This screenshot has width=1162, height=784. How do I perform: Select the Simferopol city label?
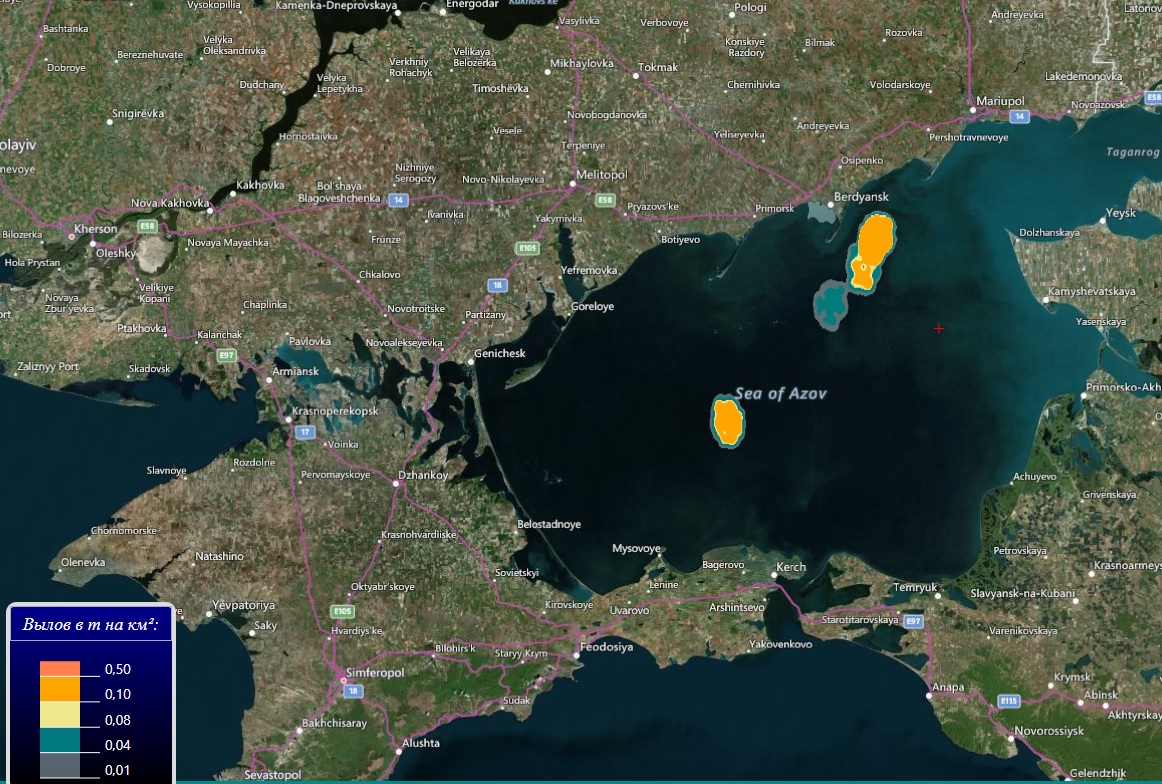[x=375, y=673]
